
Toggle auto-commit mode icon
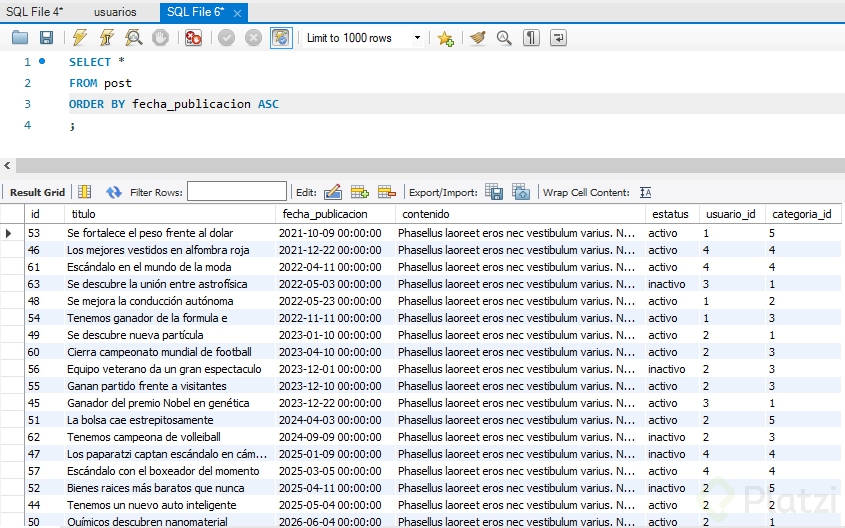click(281, 38)
